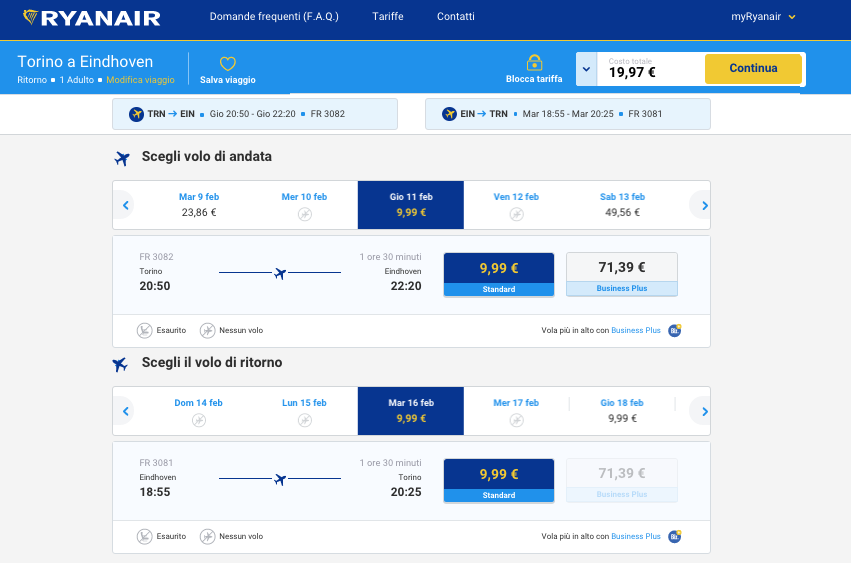
Task: Click the return Nessun volo legend icon
Action: click(x=207, y=536)
